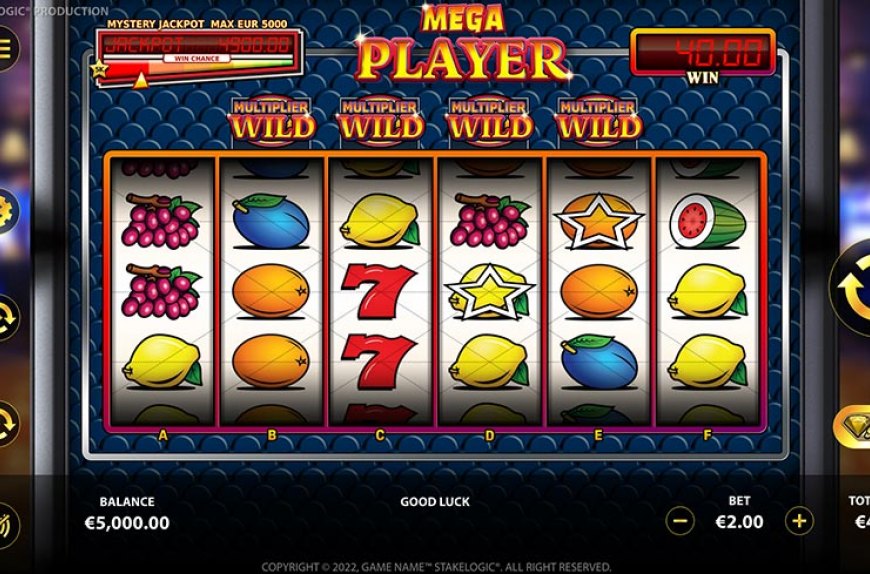
Task: Open the hamburger menu icon
Action: point(7,48)
